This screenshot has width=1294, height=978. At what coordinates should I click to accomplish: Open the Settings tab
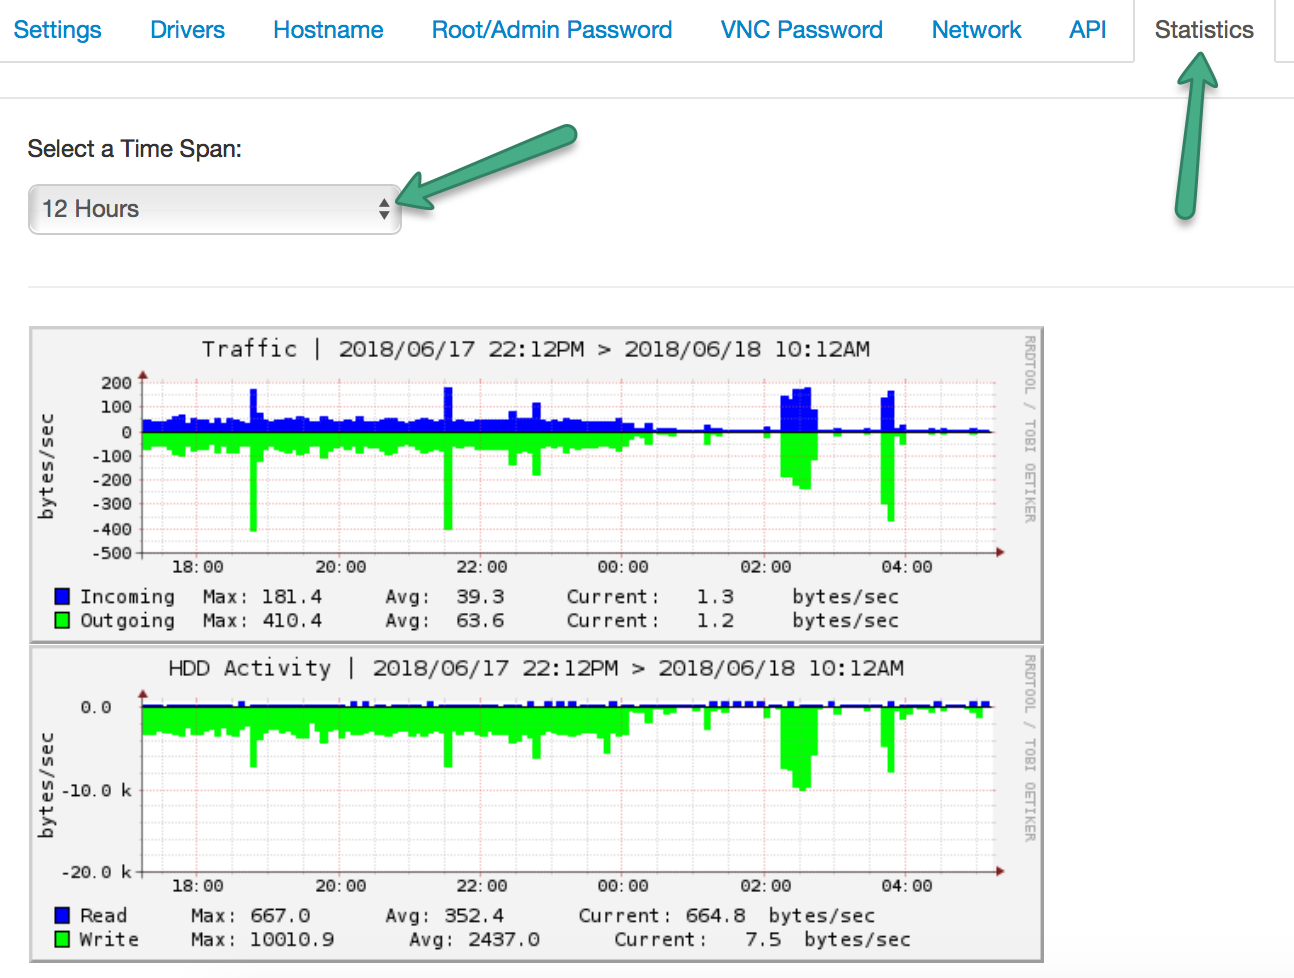coord(58,30)
